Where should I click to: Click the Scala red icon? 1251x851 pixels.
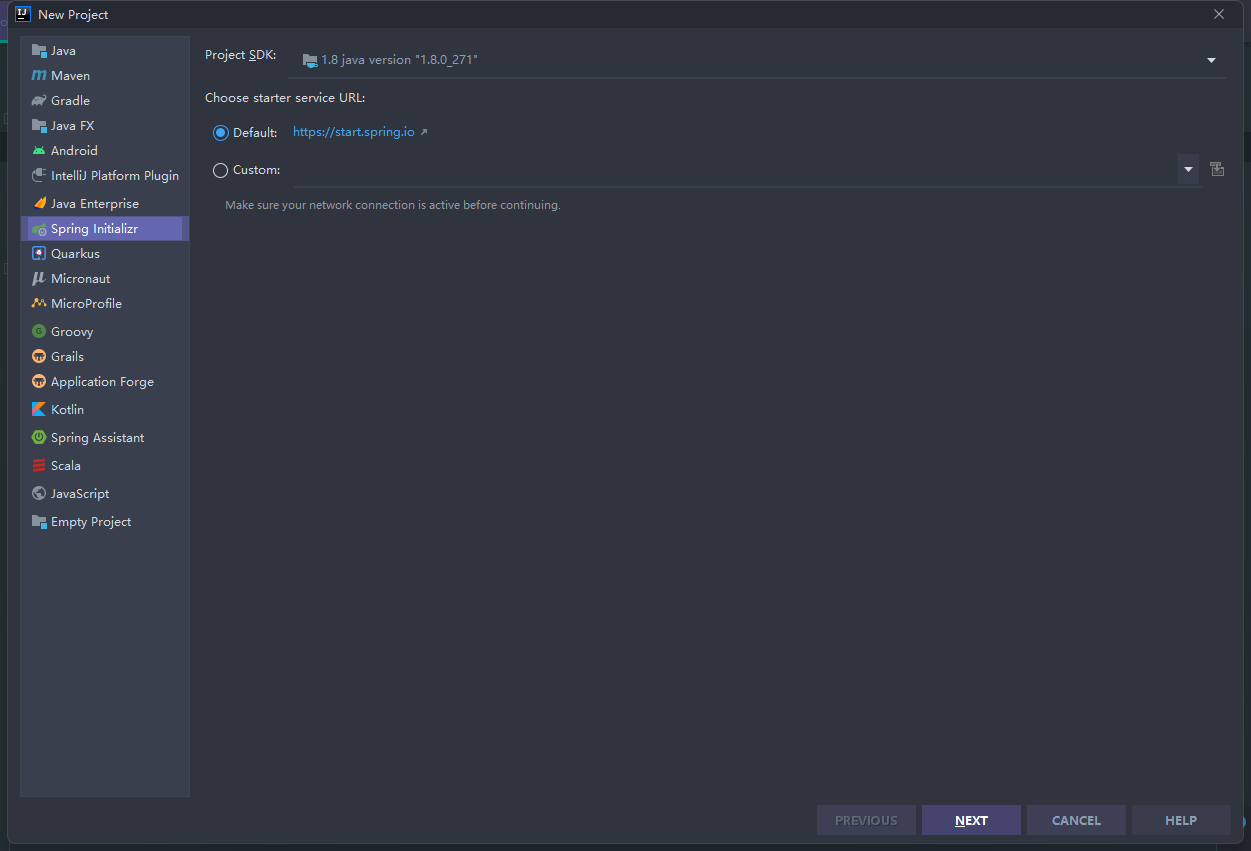(39, 466)
